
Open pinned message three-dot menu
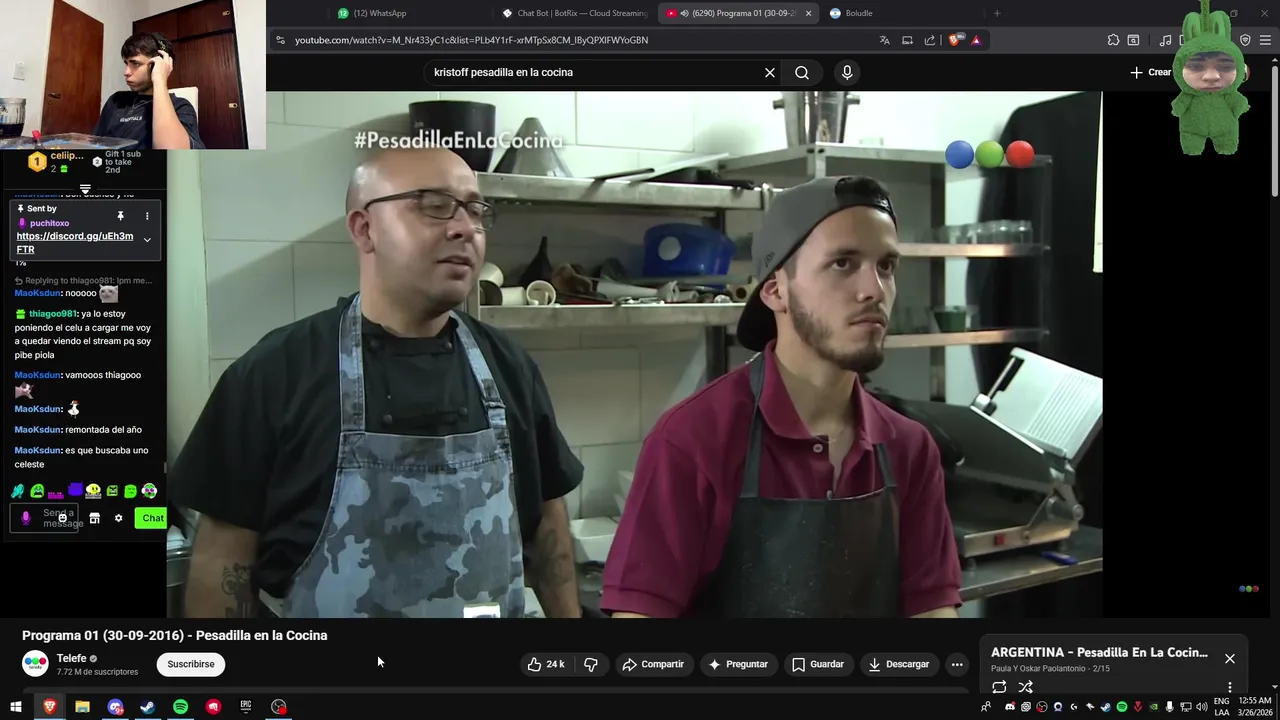point(147,216)
